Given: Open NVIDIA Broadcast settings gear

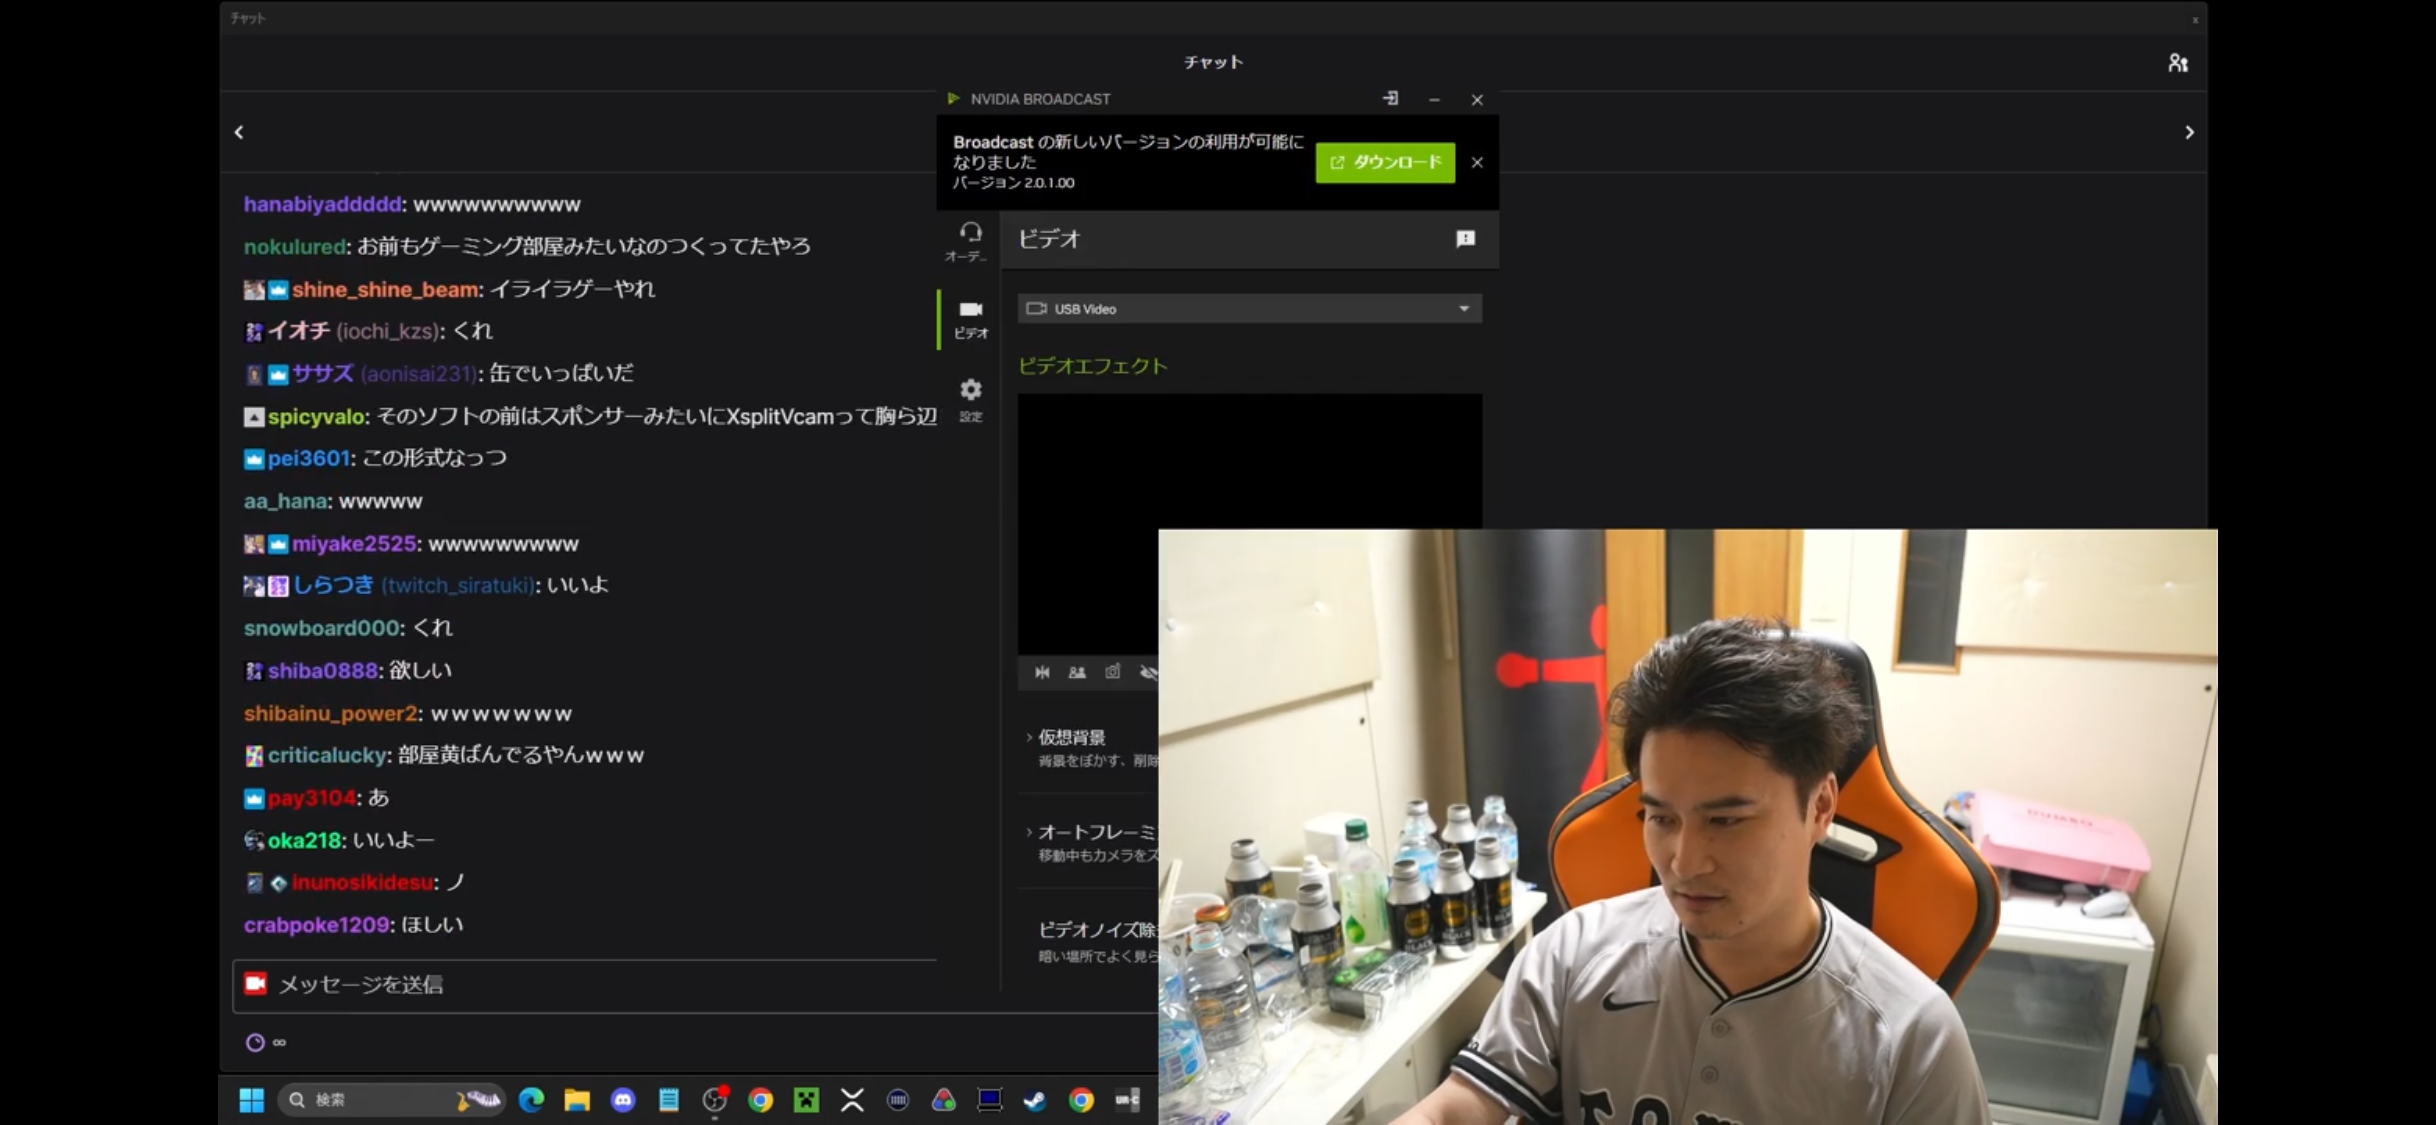Looking at the screenshot, I should (970, 398).
